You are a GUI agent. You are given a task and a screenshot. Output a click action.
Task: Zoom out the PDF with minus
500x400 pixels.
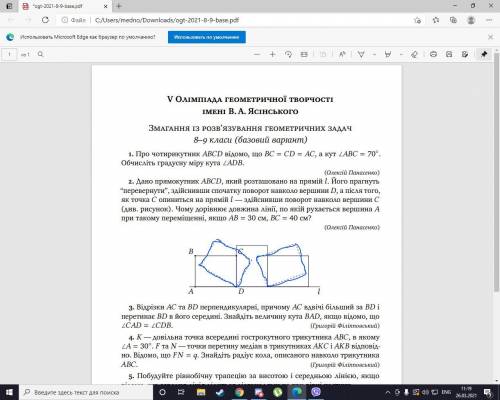click(257, 54)
